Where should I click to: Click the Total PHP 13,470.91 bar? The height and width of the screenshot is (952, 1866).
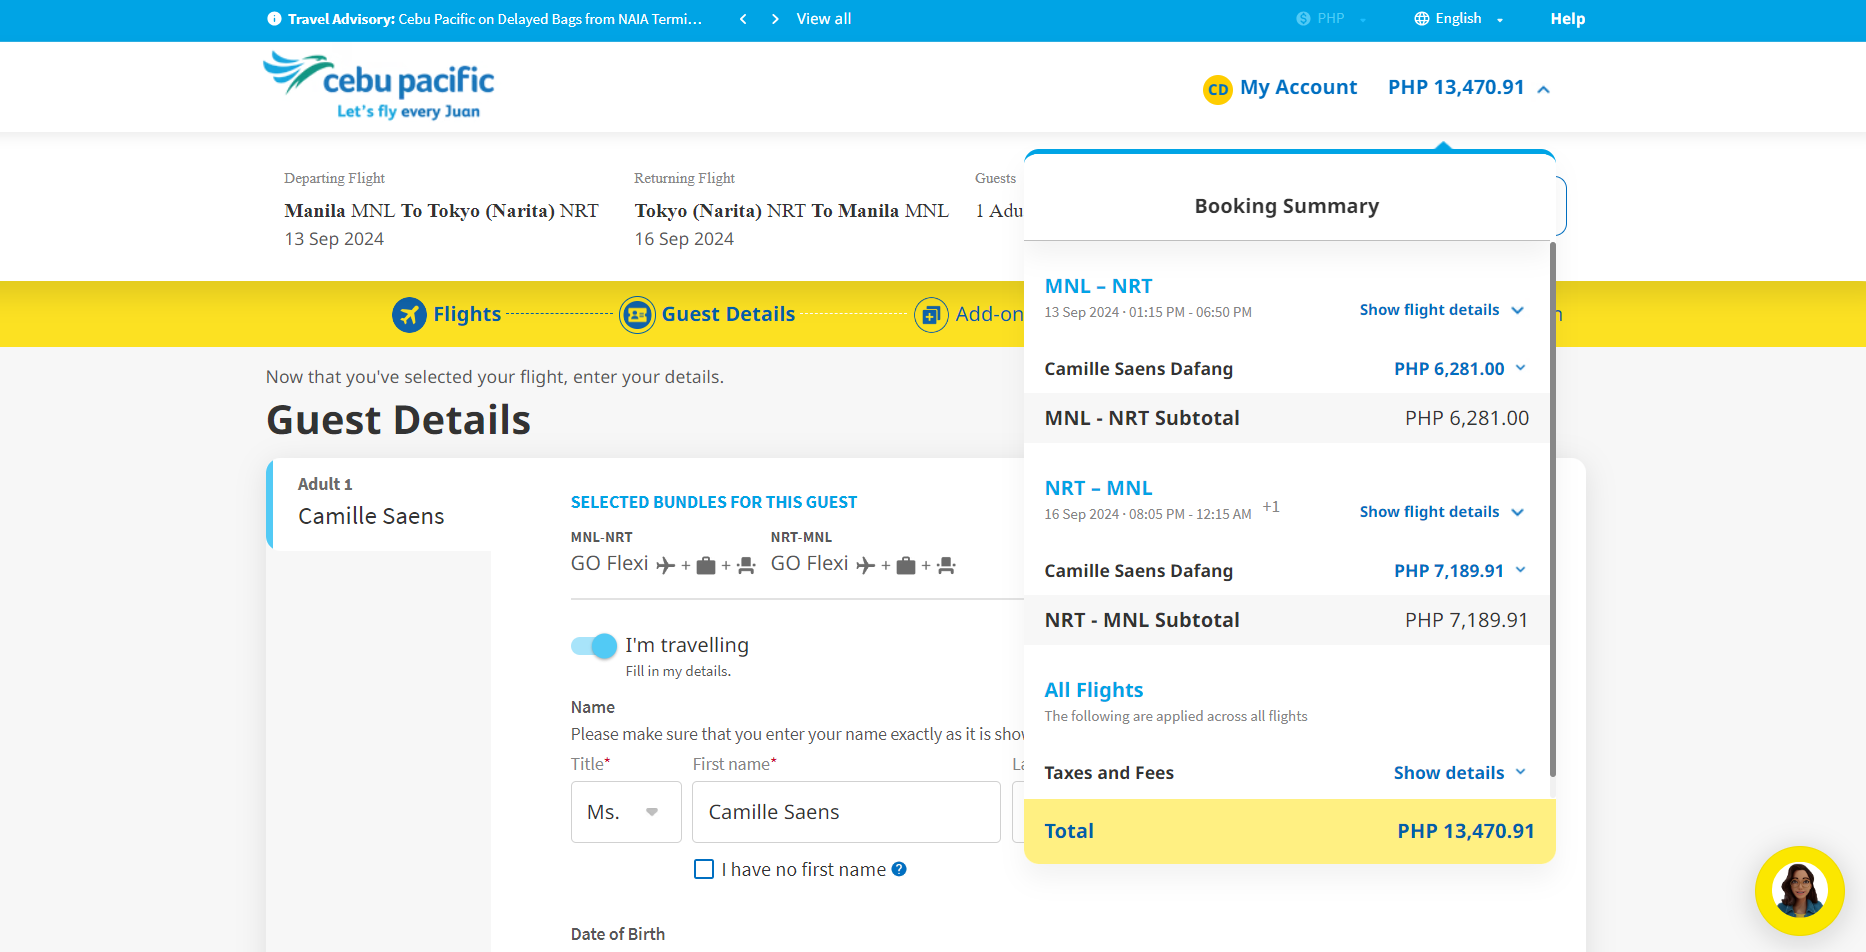point(1289,831)
